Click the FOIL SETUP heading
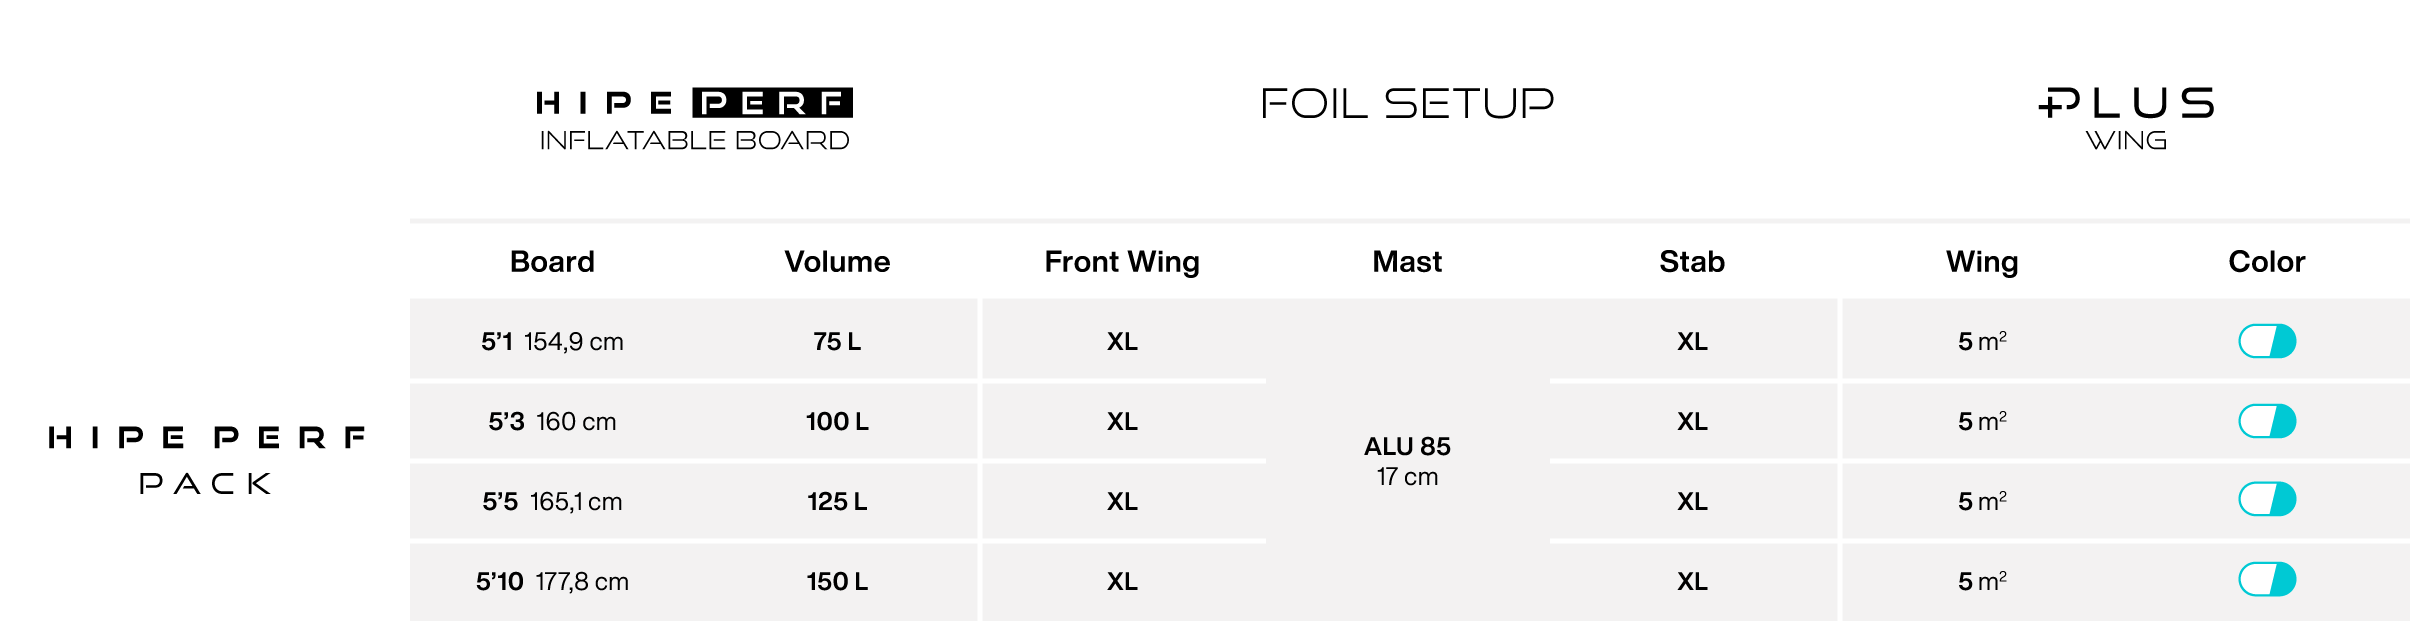 tap(1407, 103)
